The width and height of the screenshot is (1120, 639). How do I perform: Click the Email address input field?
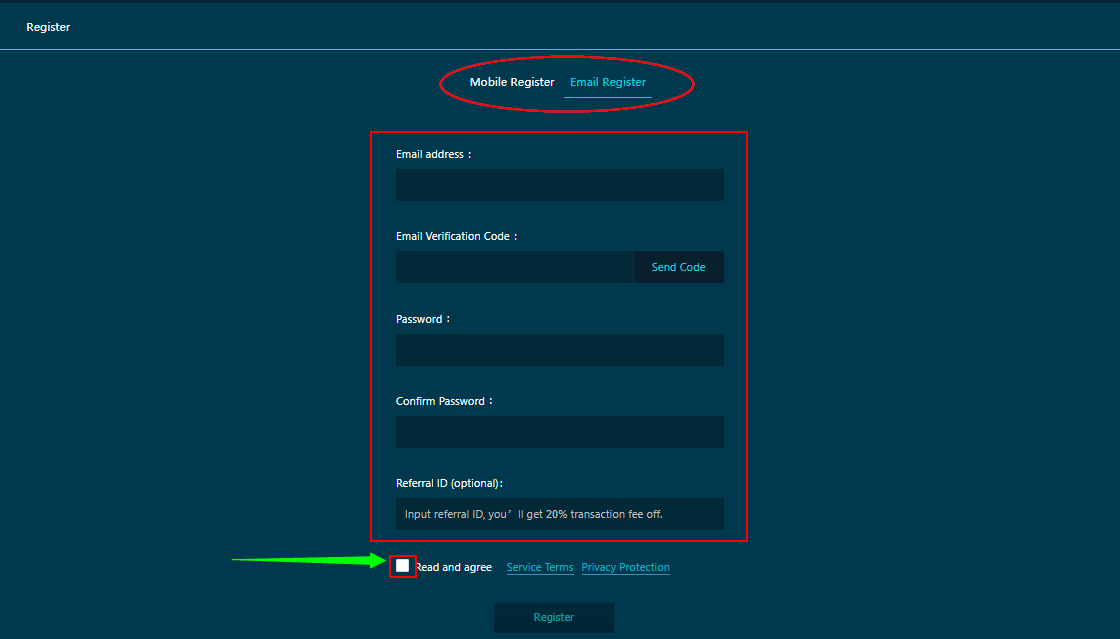559,185
